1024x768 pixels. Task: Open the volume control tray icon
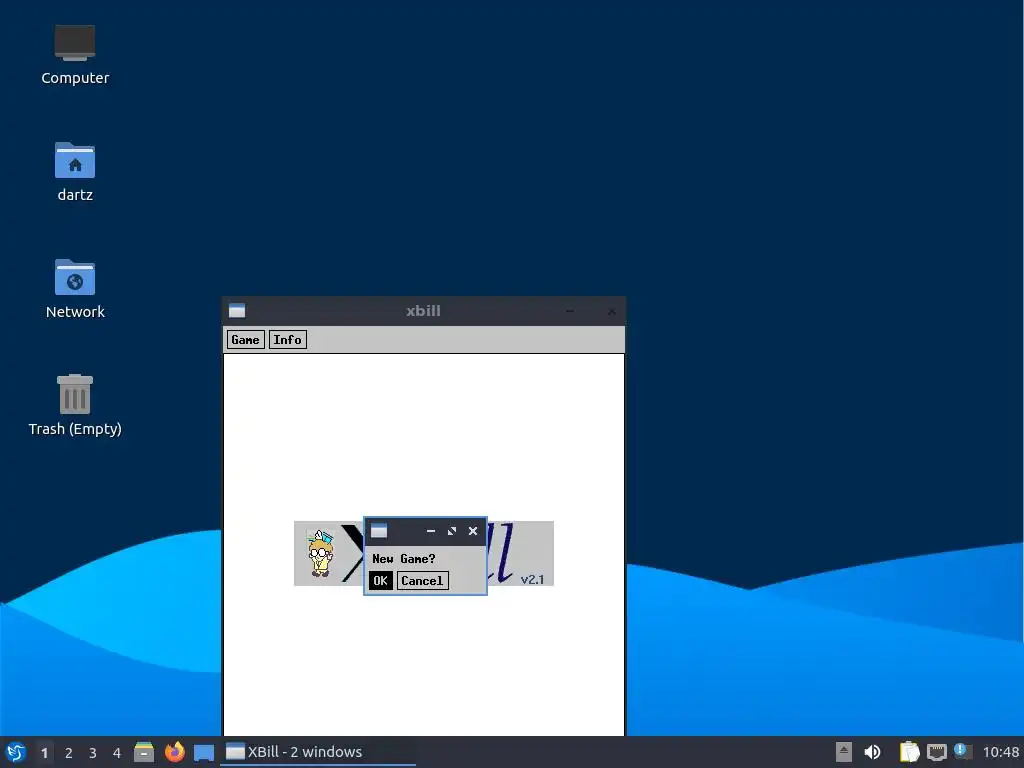872,752
